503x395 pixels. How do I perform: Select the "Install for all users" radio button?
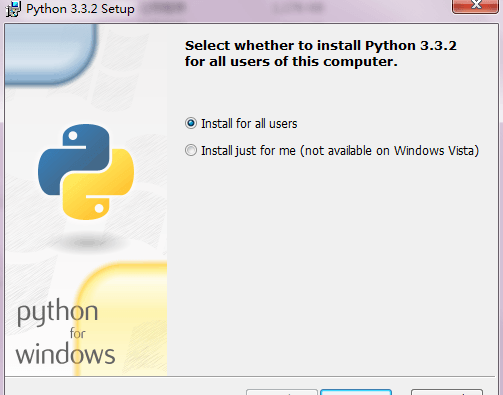(191, 123)
